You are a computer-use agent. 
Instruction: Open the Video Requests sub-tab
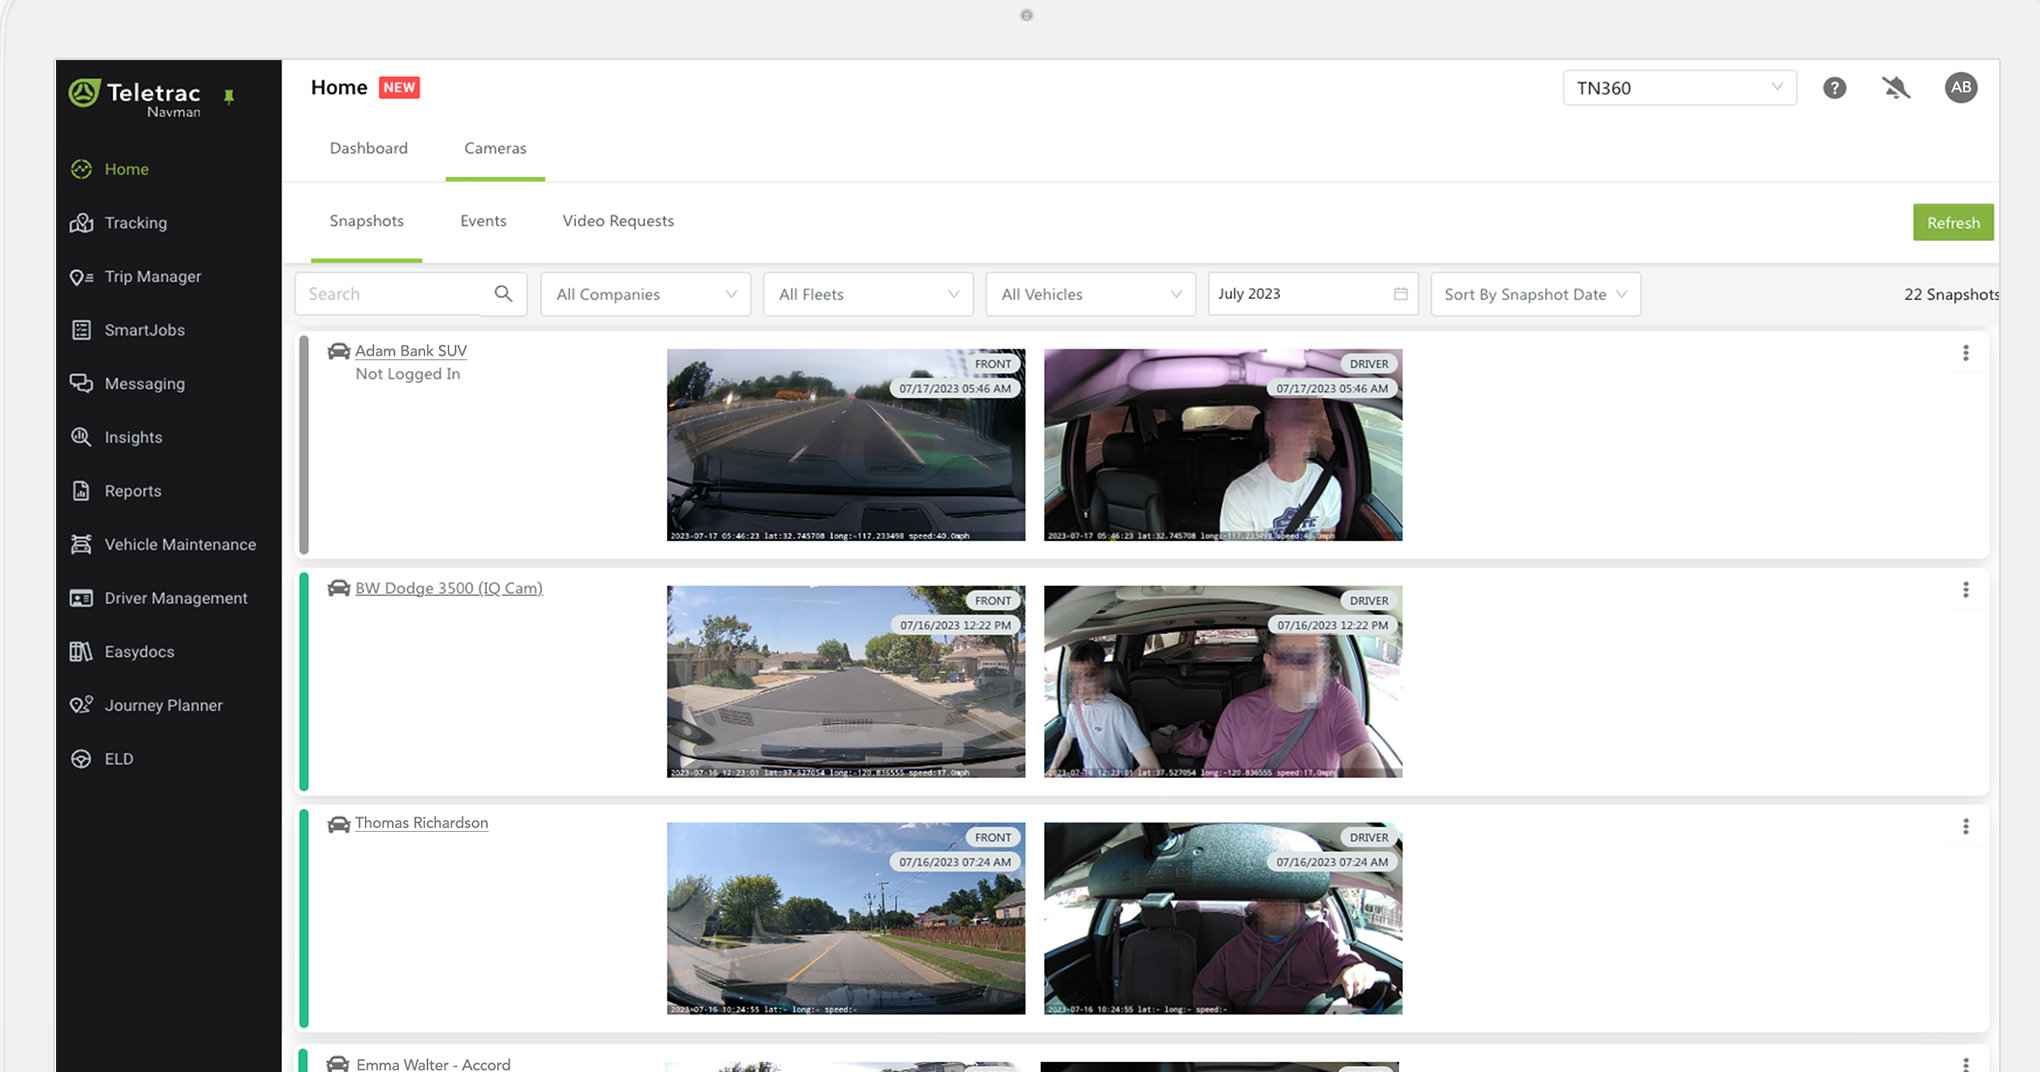(618, 221)
